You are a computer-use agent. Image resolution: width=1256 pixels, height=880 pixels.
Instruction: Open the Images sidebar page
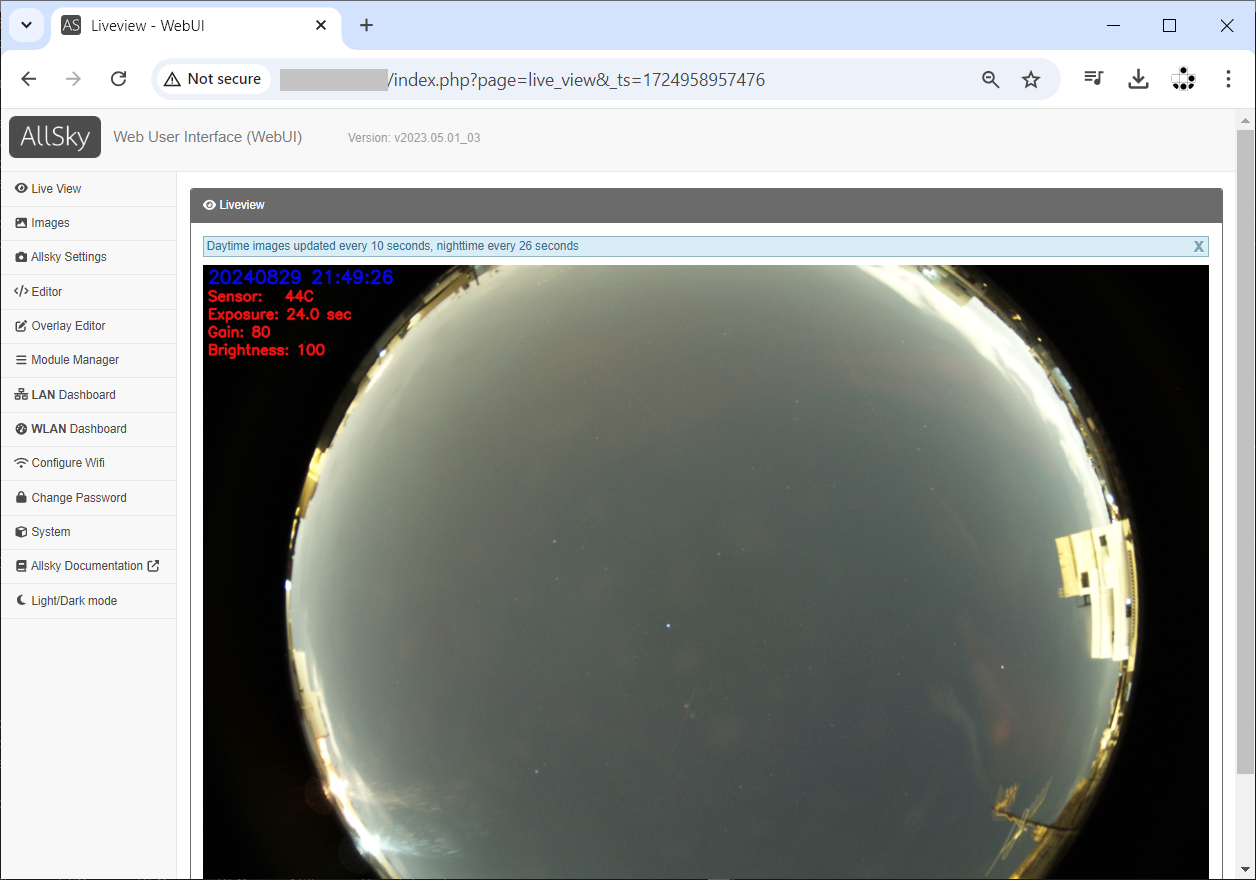[x=88, y=223]
